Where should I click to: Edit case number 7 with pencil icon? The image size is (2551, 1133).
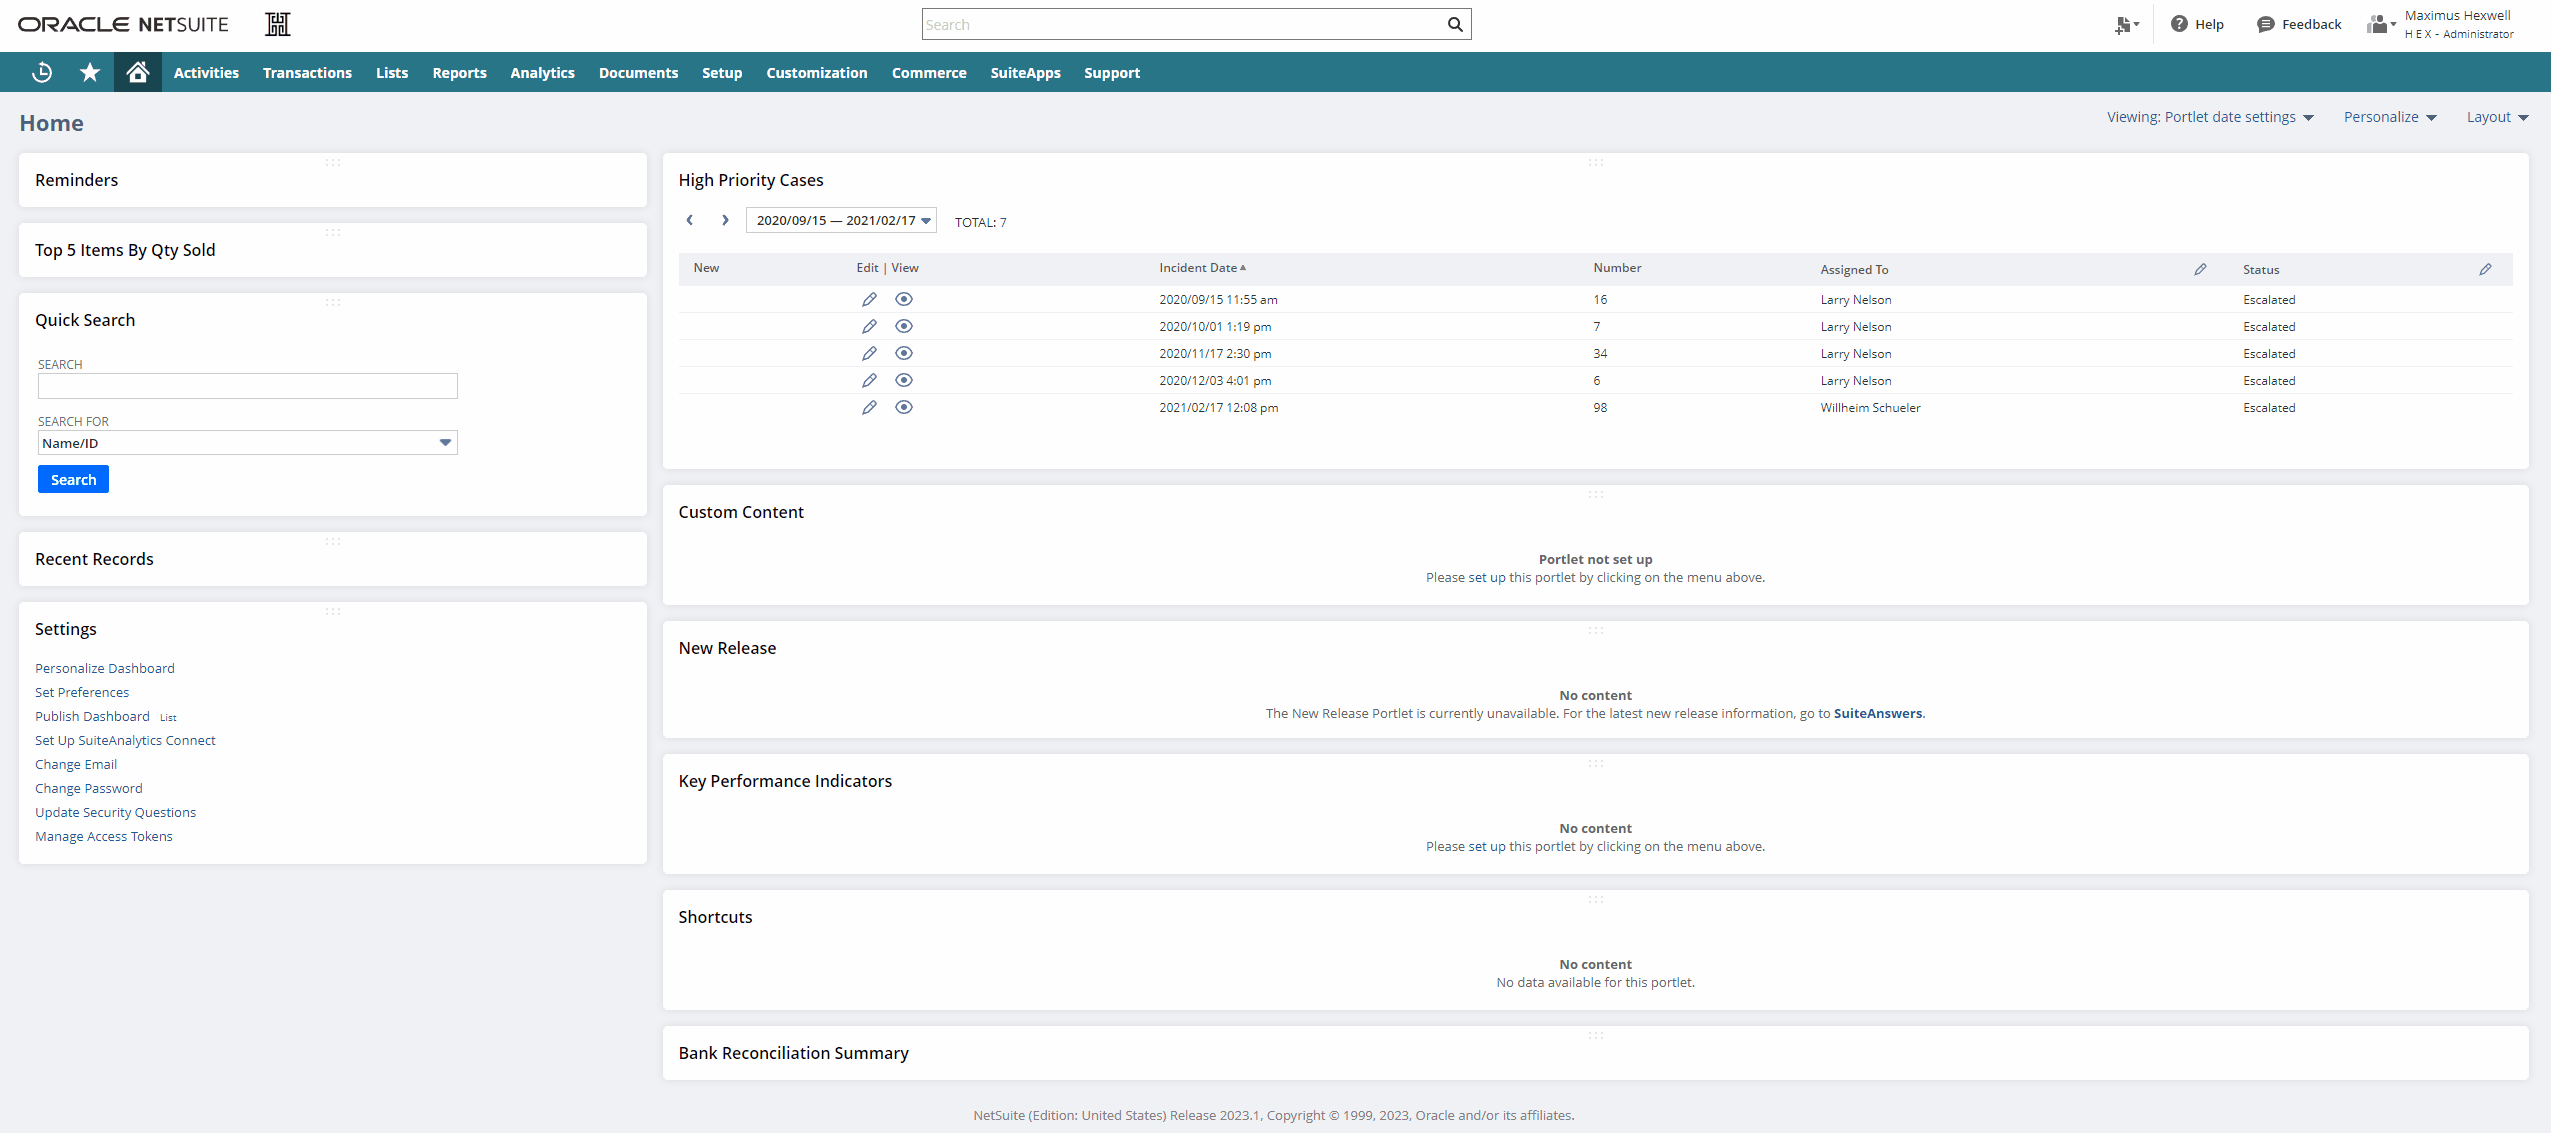click(x=869, y=326)
